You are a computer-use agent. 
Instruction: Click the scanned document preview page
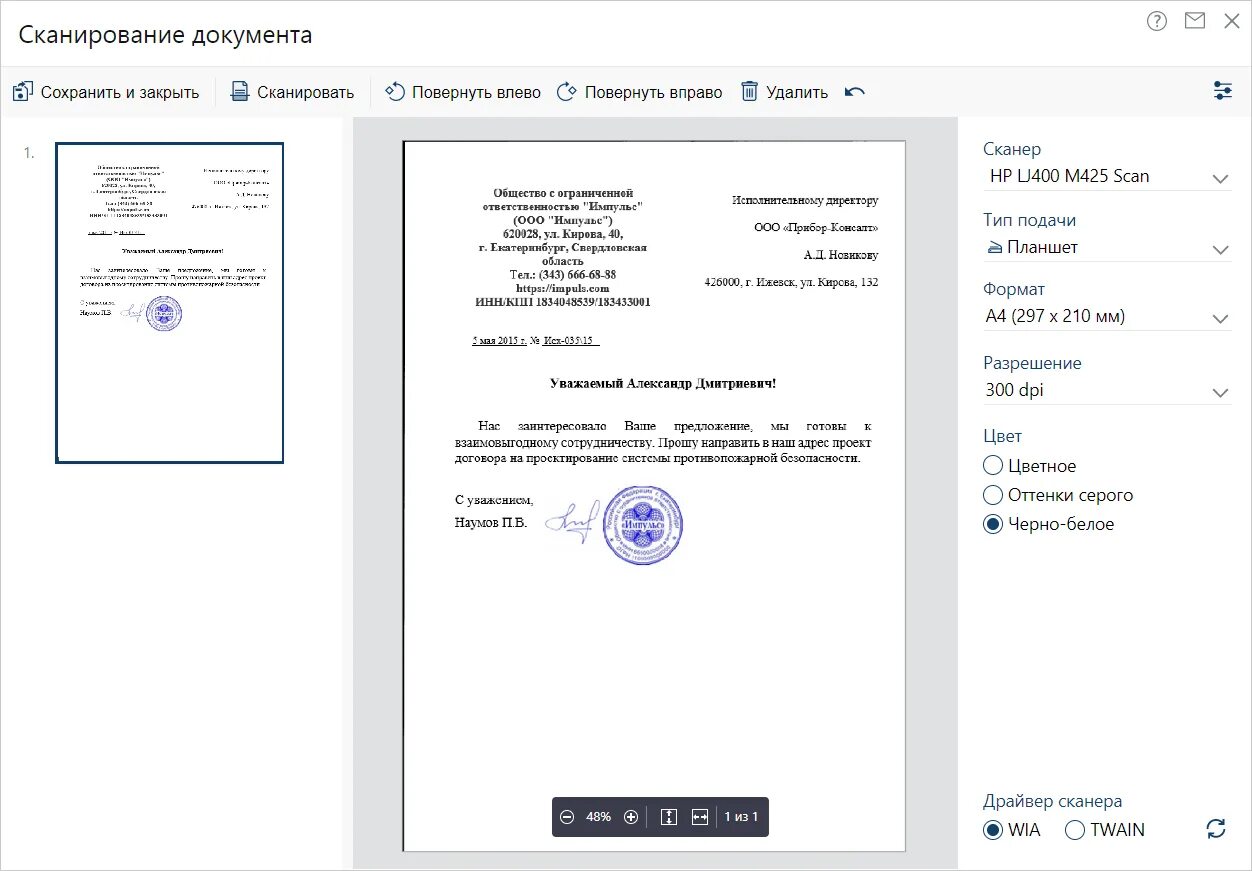(654, 496)
